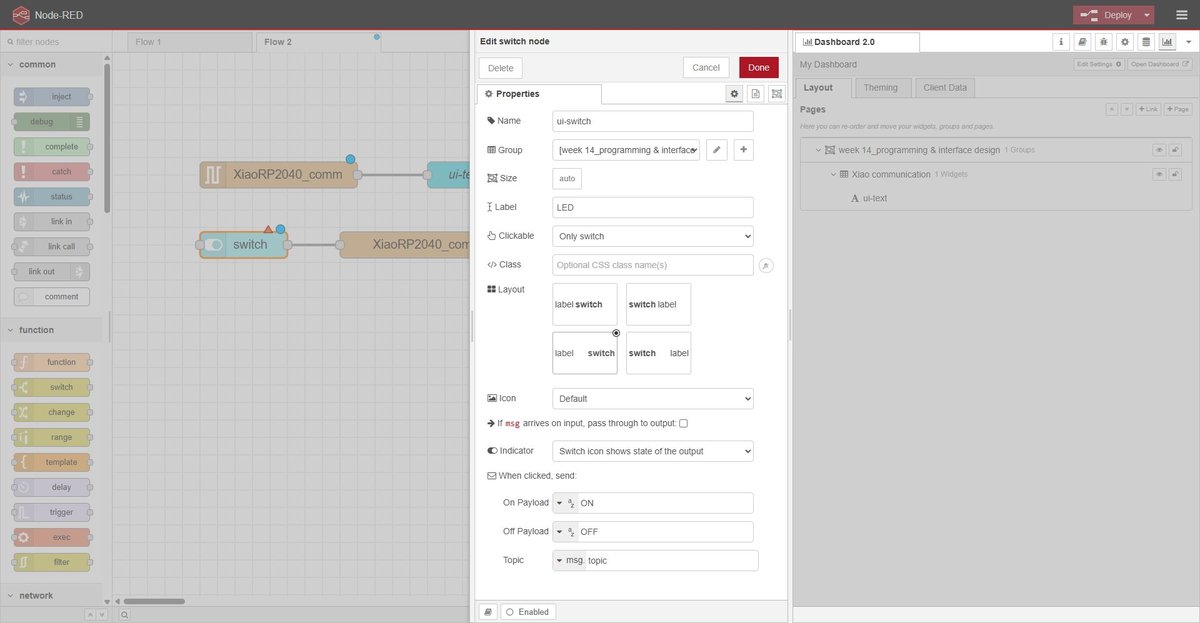Click the collapse-all up arrow in Pages
The width and height of the screenshot is (1200, 623).
click(1112, 109)
